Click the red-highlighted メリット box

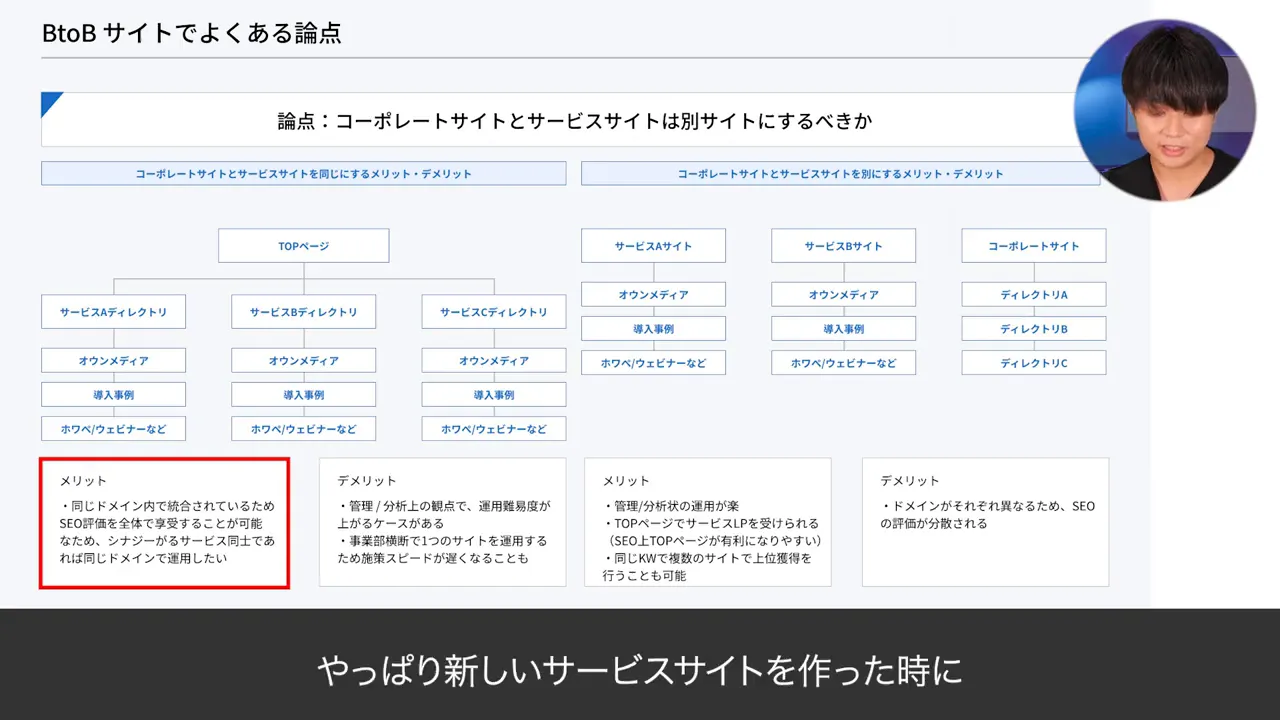[x=163, y=523]
